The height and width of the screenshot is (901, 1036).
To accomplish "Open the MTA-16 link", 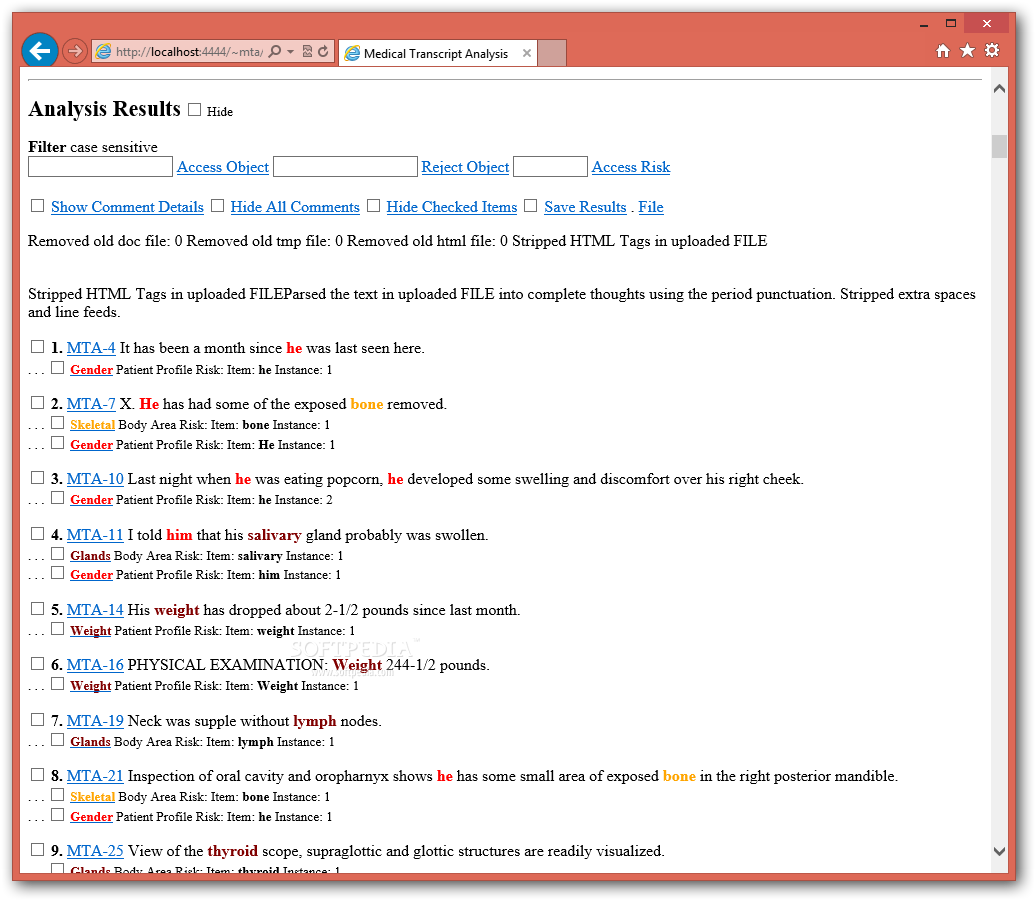I will click(95, 665).
